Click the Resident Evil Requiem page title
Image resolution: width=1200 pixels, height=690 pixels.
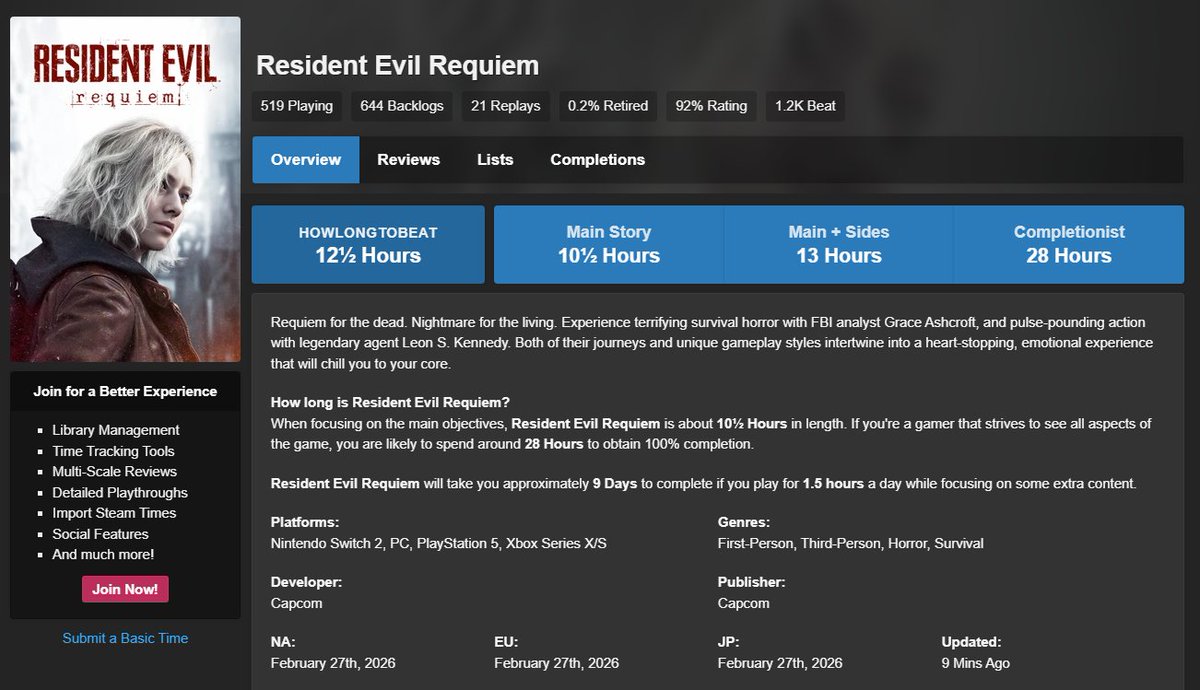pos(397,66)
